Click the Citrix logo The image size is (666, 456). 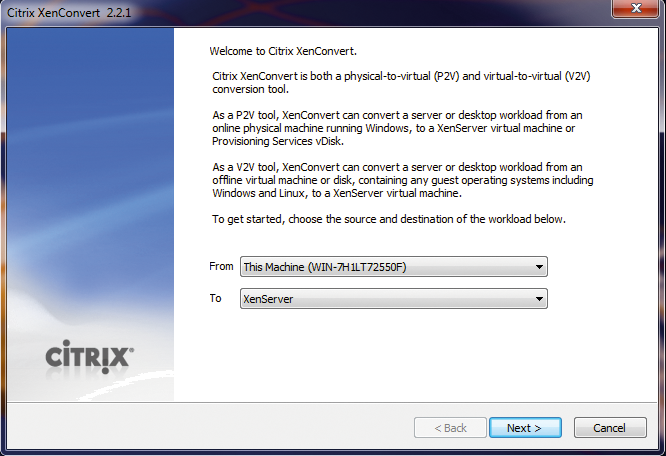tap(91, 357)
